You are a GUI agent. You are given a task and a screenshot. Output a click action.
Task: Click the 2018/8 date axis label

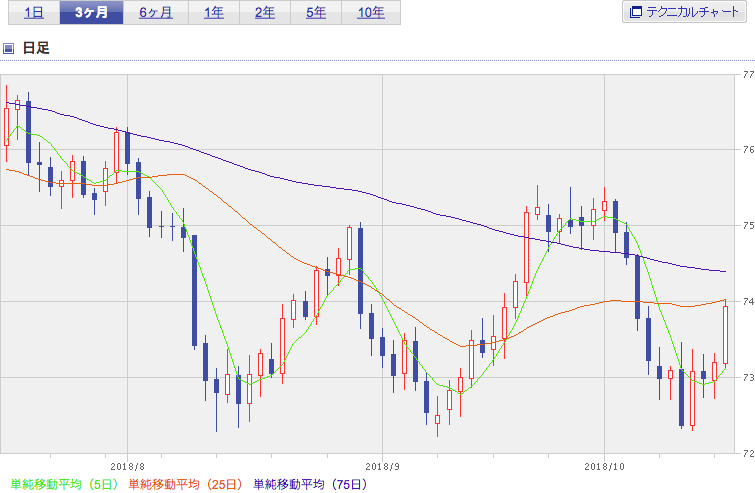click(128, 467)
